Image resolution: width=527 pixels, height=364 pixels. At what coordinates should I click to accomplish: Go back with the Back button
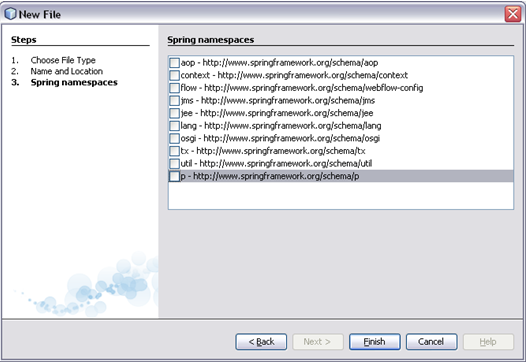(x=261, y=342)
